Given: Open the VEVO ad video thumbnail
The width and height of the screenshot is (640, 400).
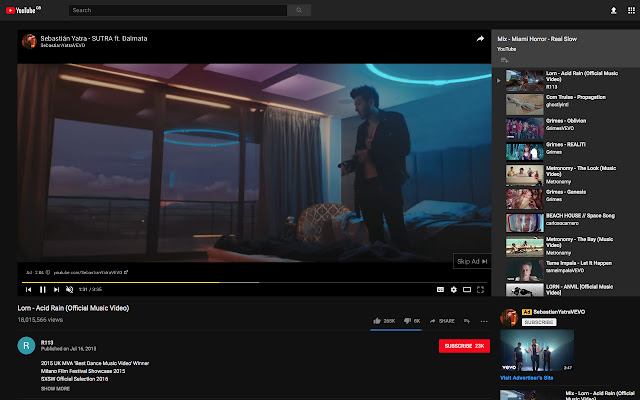Looking at the screenshot, I should [x=537, y=350].
